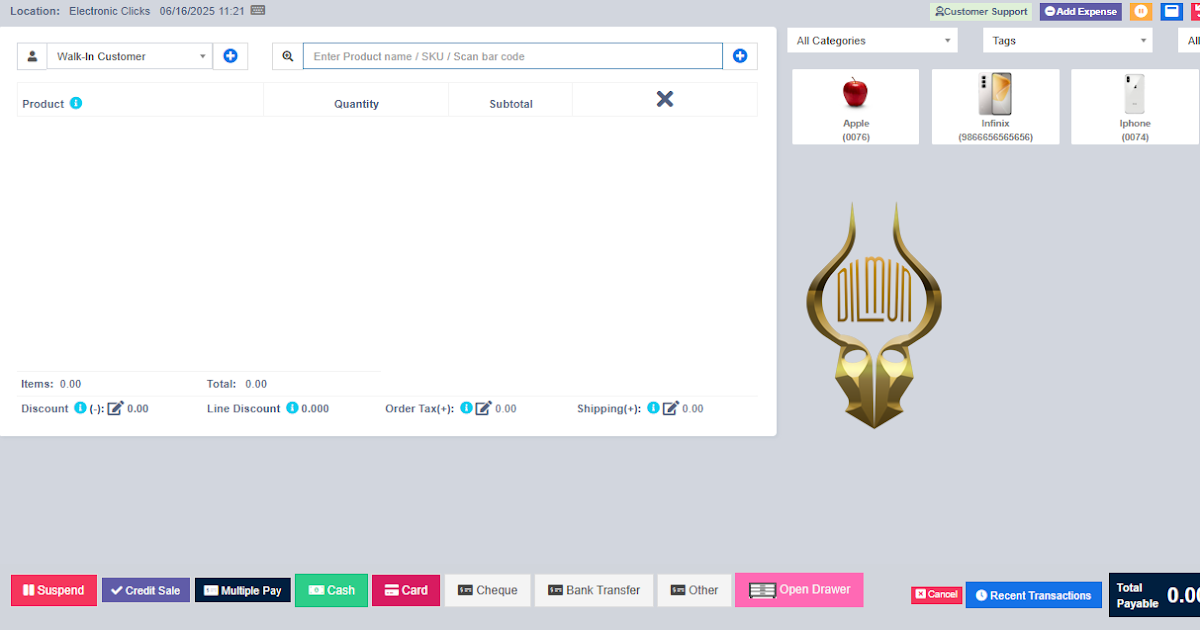This screenshot has width=1200, height=630.
Task: Click the Total: 0.00 label
Action: click(237, 384)
